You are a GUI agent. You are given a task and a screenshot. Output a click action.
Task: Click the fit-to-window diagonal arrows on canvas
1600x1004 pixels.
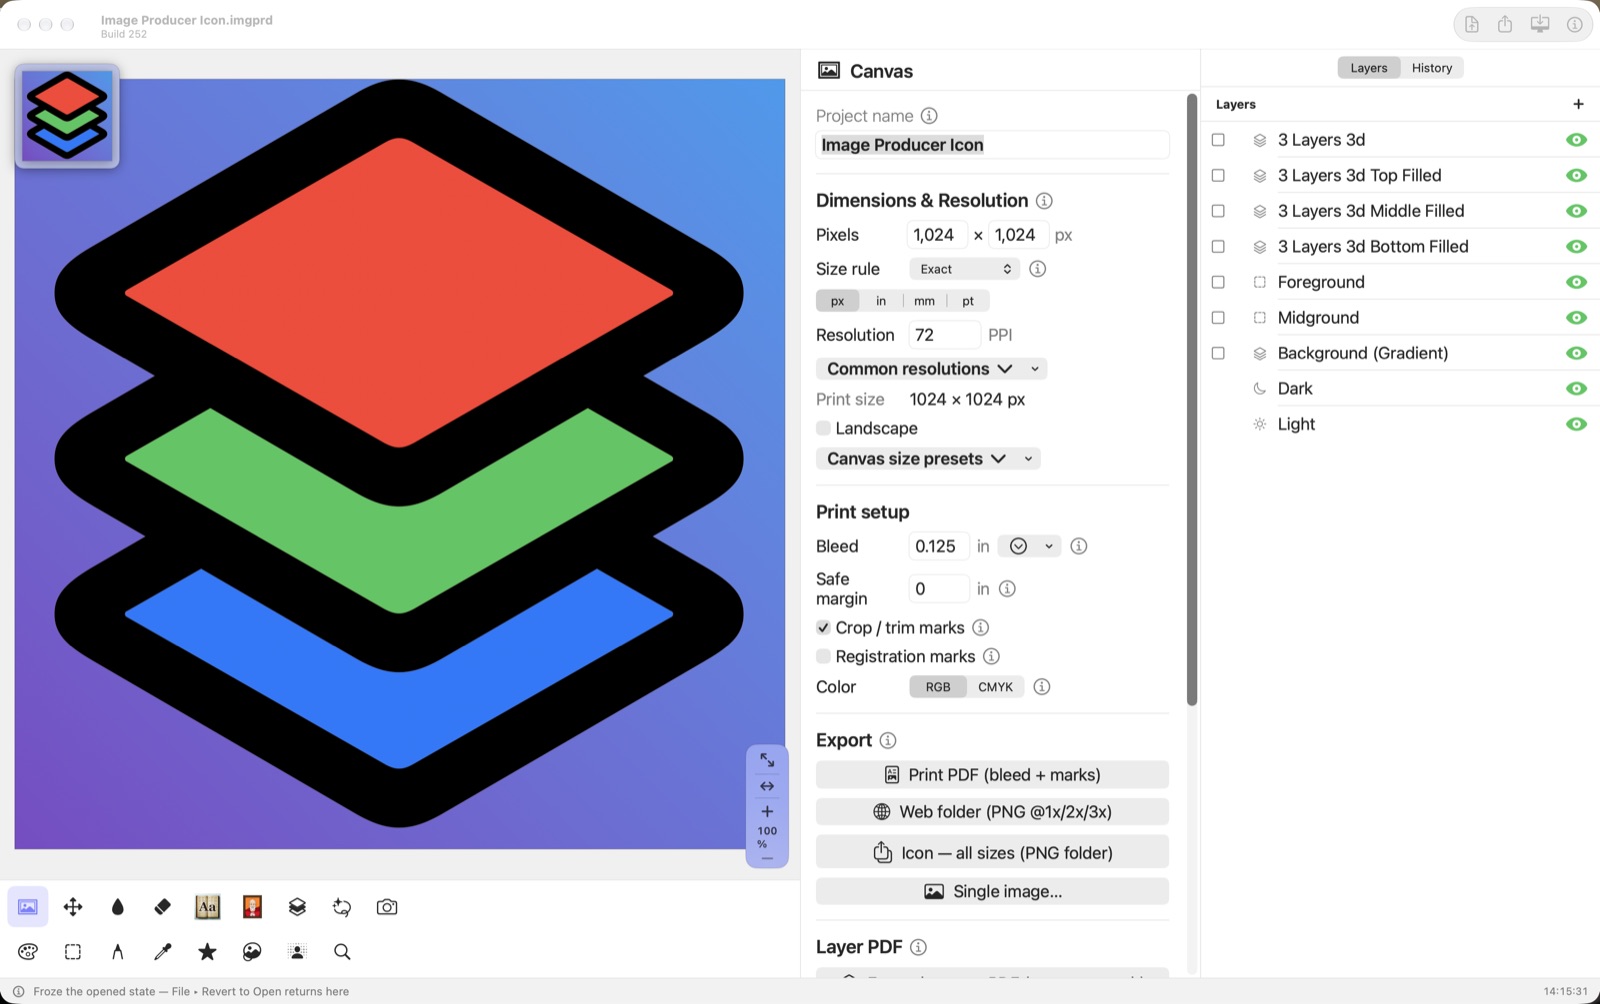[x=767, y=760]
